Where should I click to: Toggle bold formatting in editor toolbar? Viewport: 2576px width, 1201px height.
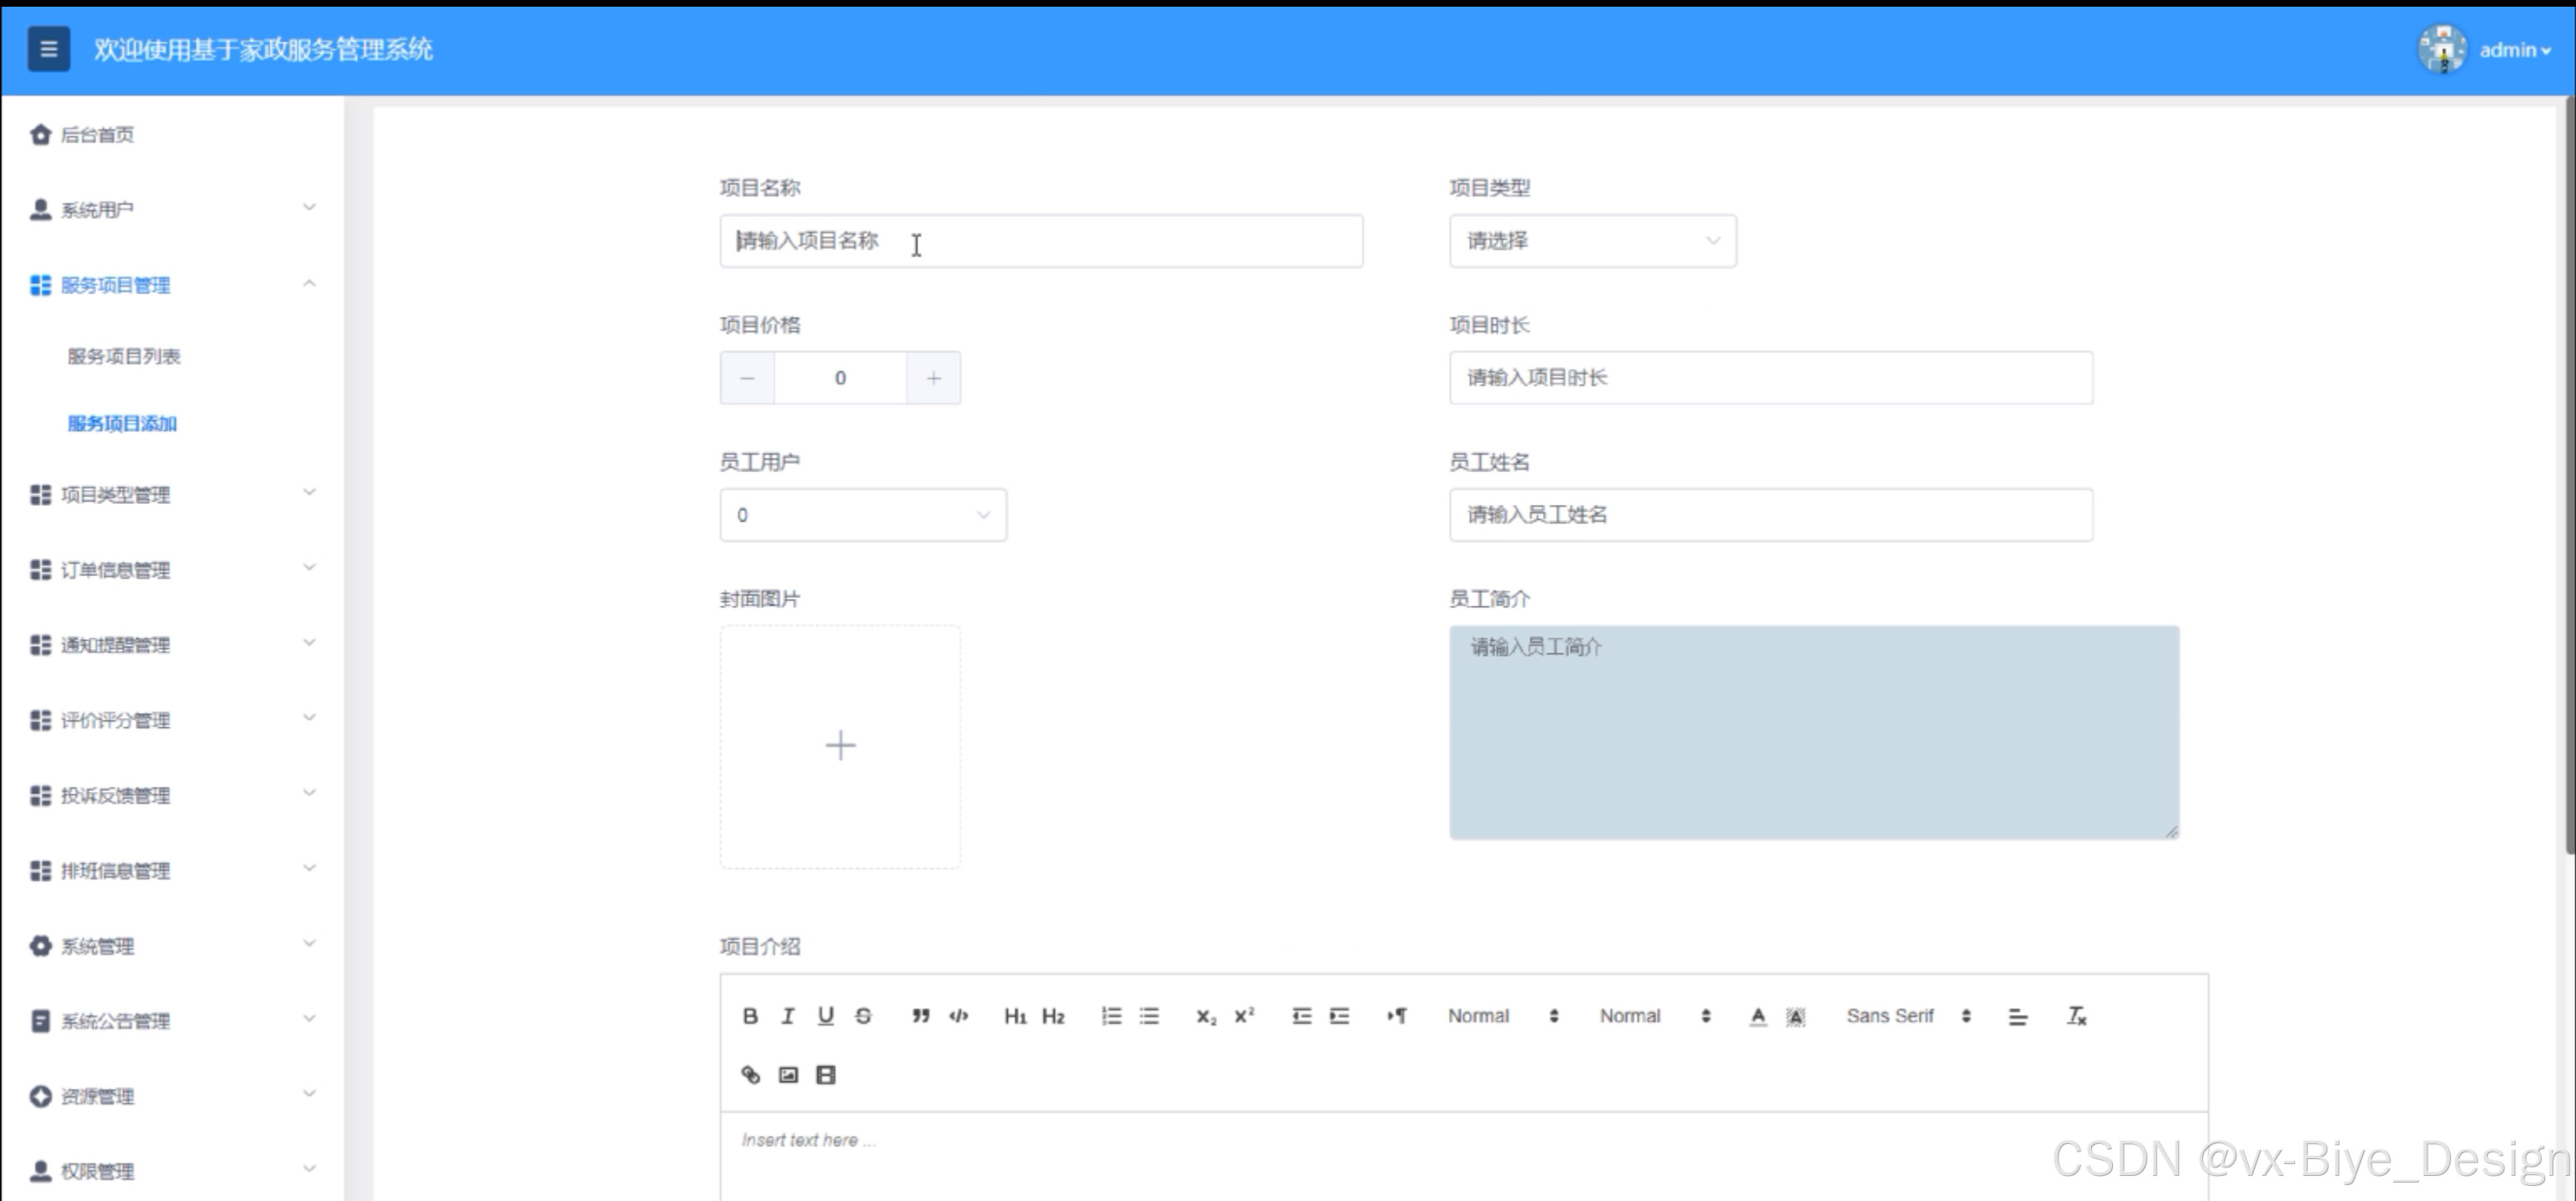point(750,1016)
